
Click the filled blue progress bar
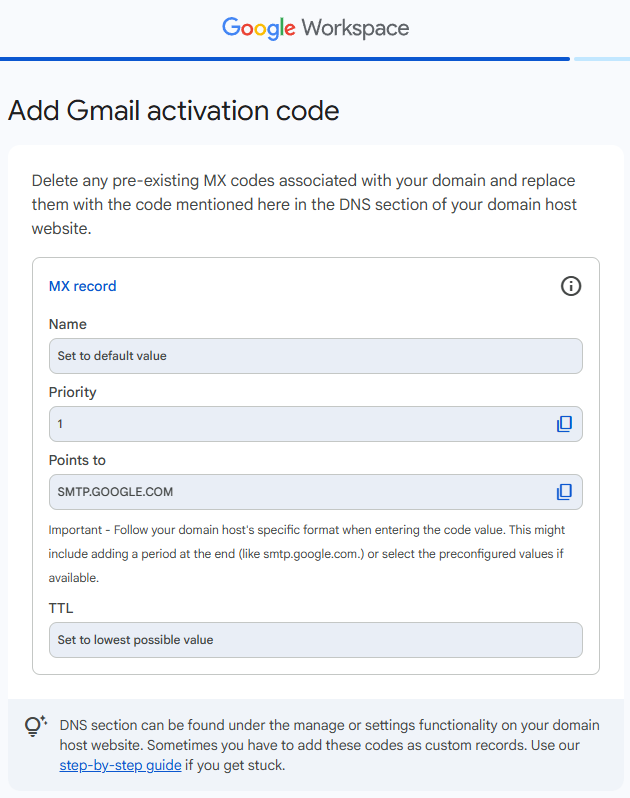tap(284, 59)
